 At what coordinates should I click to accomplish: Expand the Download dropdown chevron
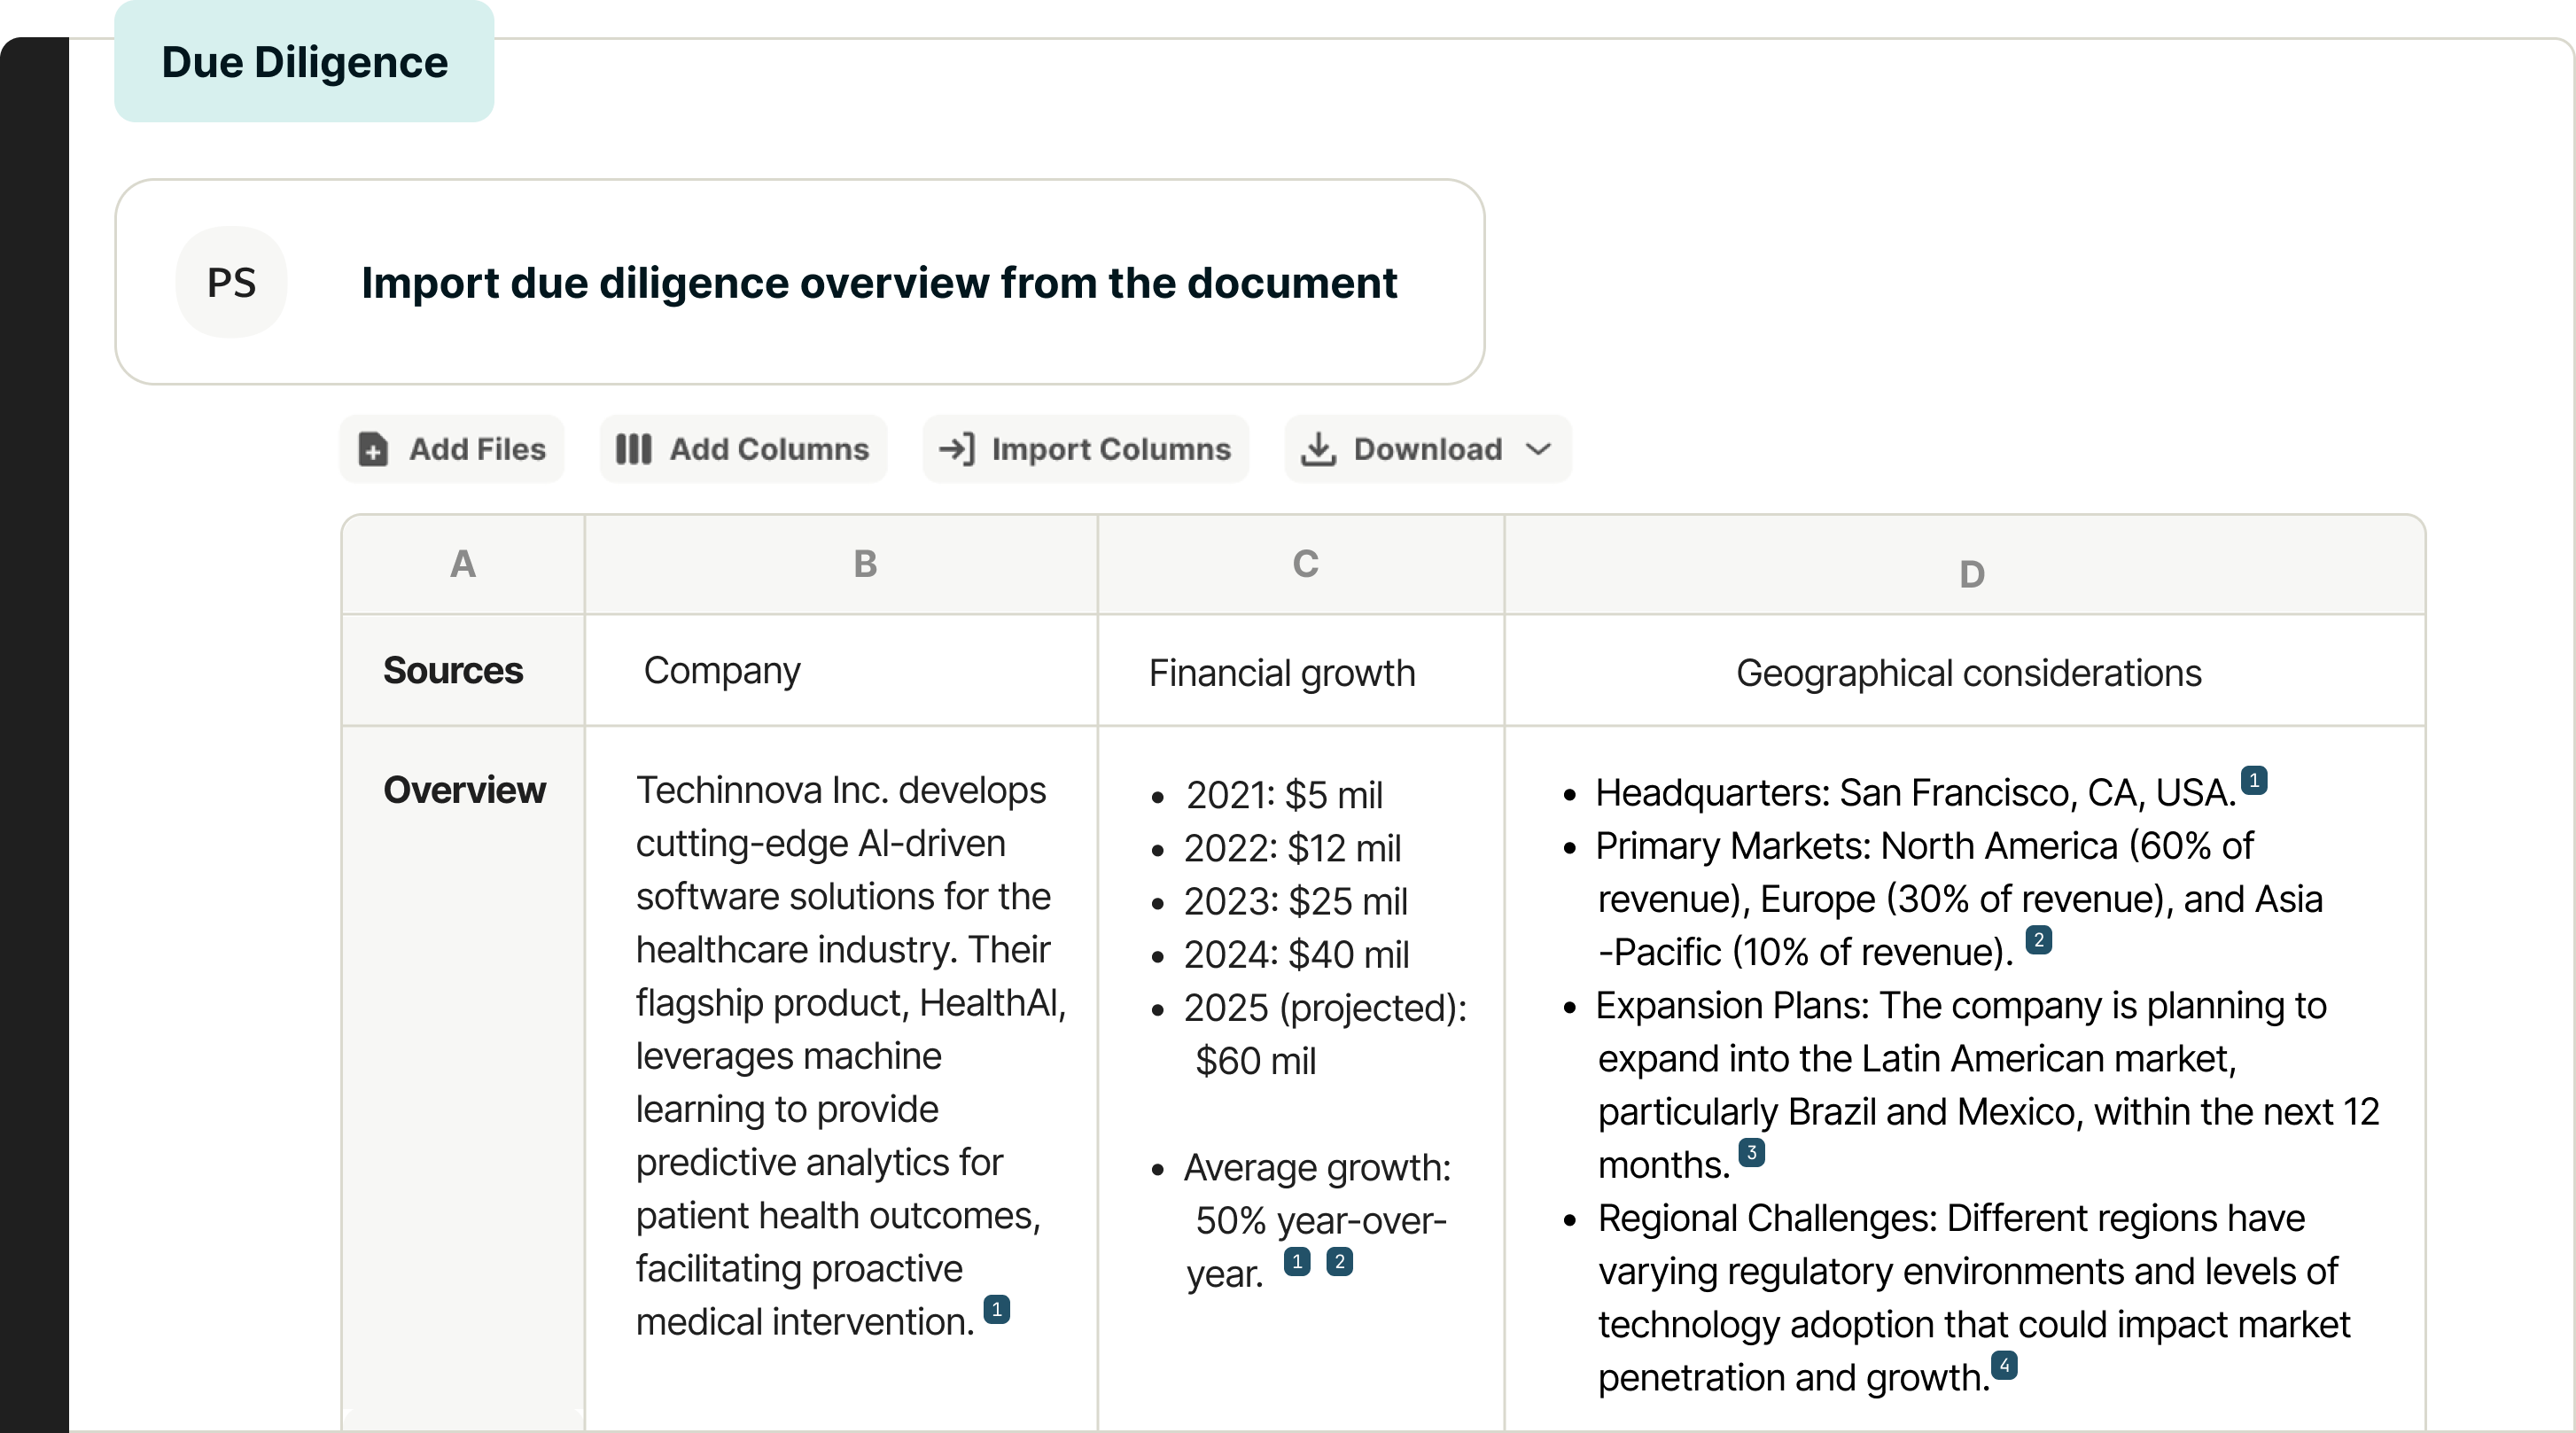tap(1539, 449)
